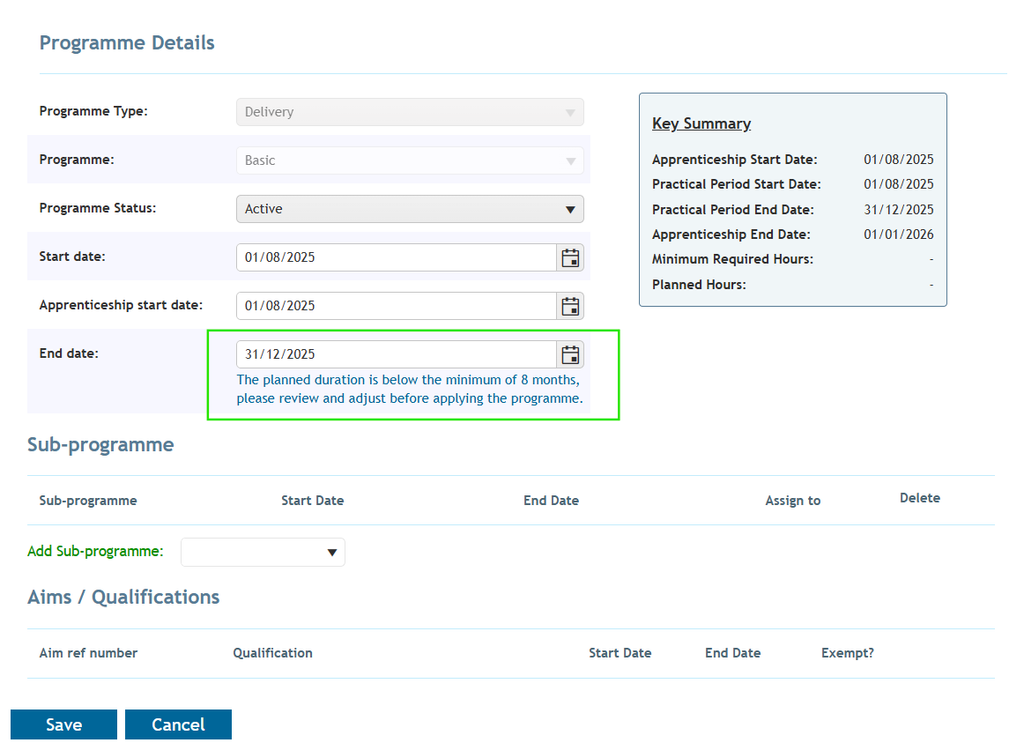The height and width of the screenshot is (751, 1024).
Task: Click the disabled Programme Basic dropdown
Action: pos(409,160)
